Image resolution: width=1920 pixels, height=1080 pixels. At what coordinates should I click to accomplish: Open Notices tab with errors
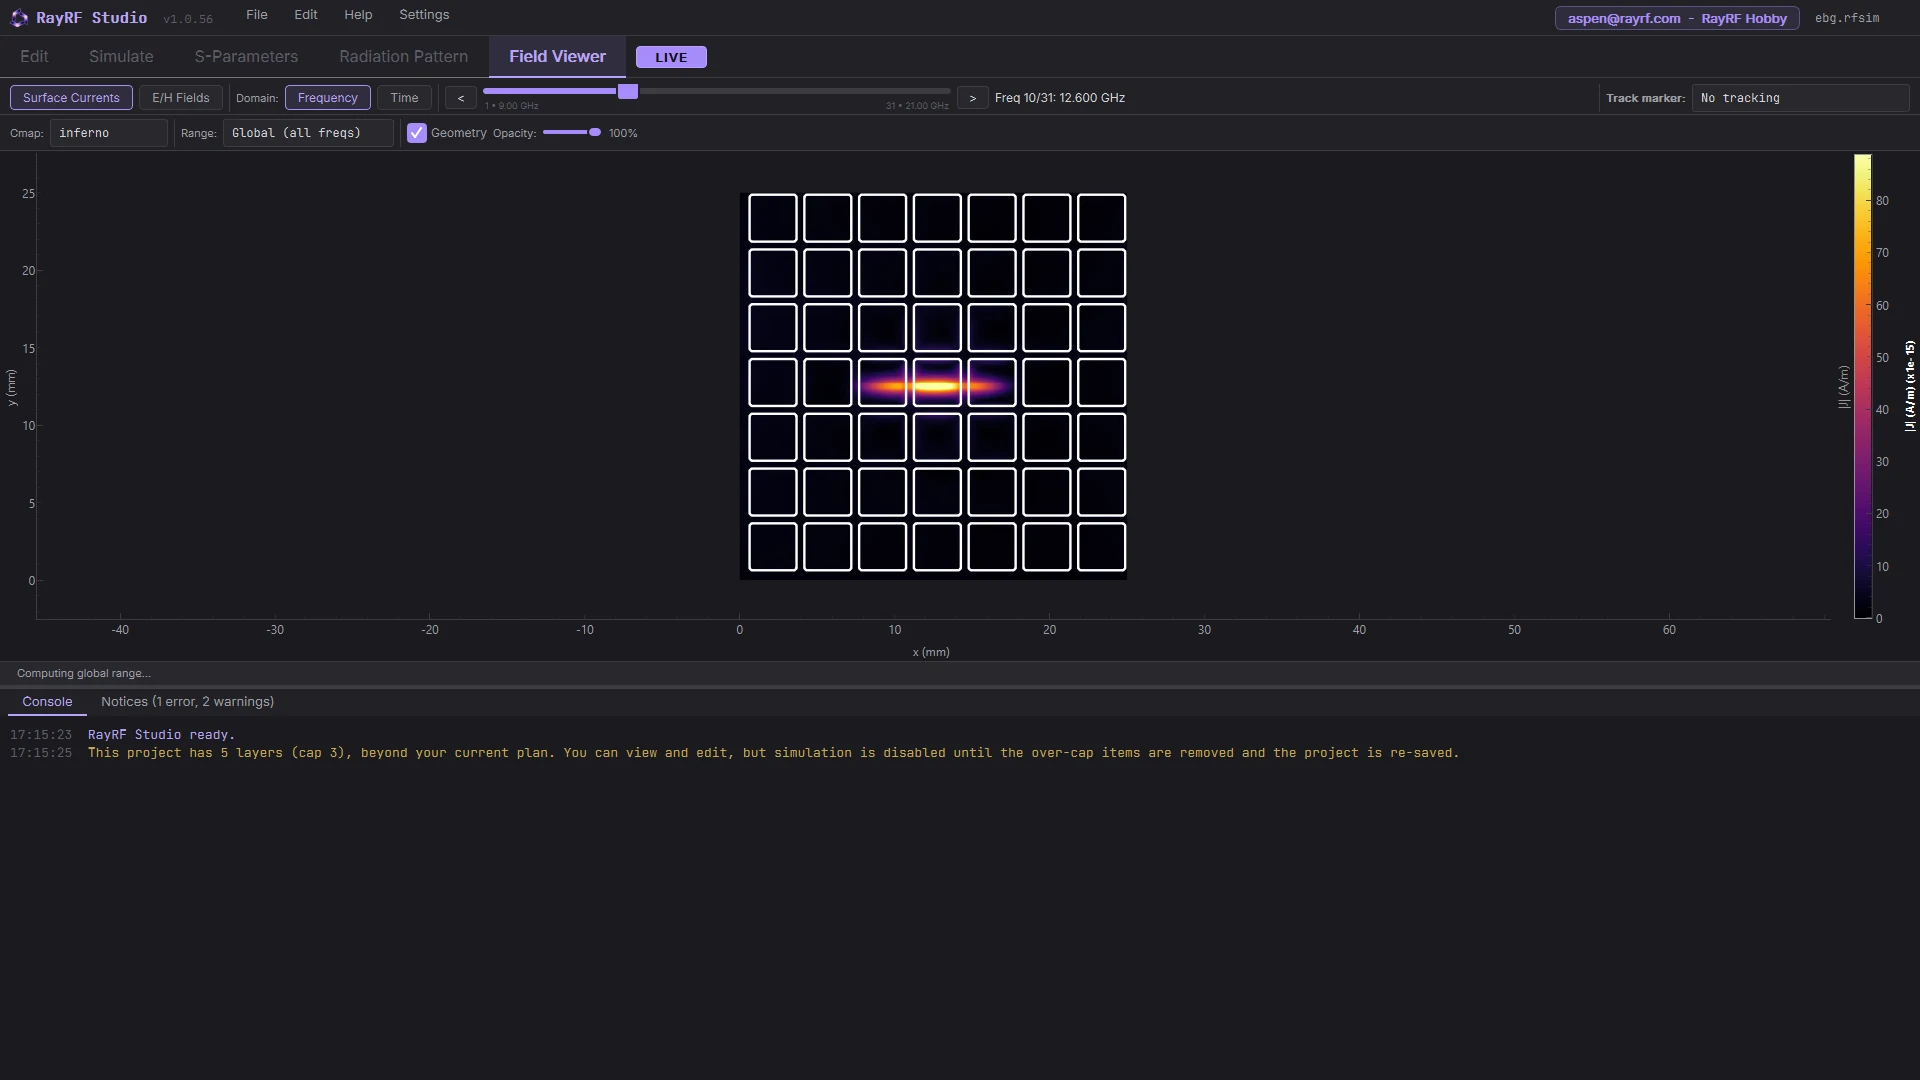click(x=187, y=702)
